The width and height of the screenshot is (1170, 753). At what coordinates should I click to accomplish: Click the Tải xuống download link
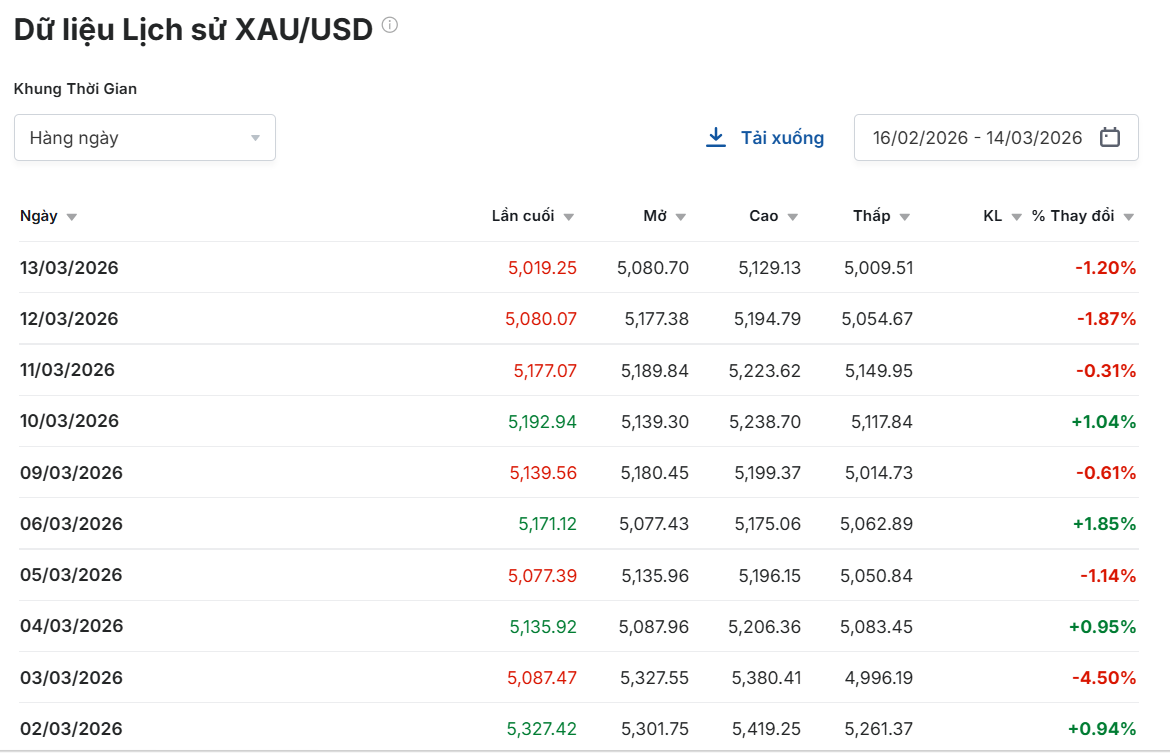click(782, 138)
